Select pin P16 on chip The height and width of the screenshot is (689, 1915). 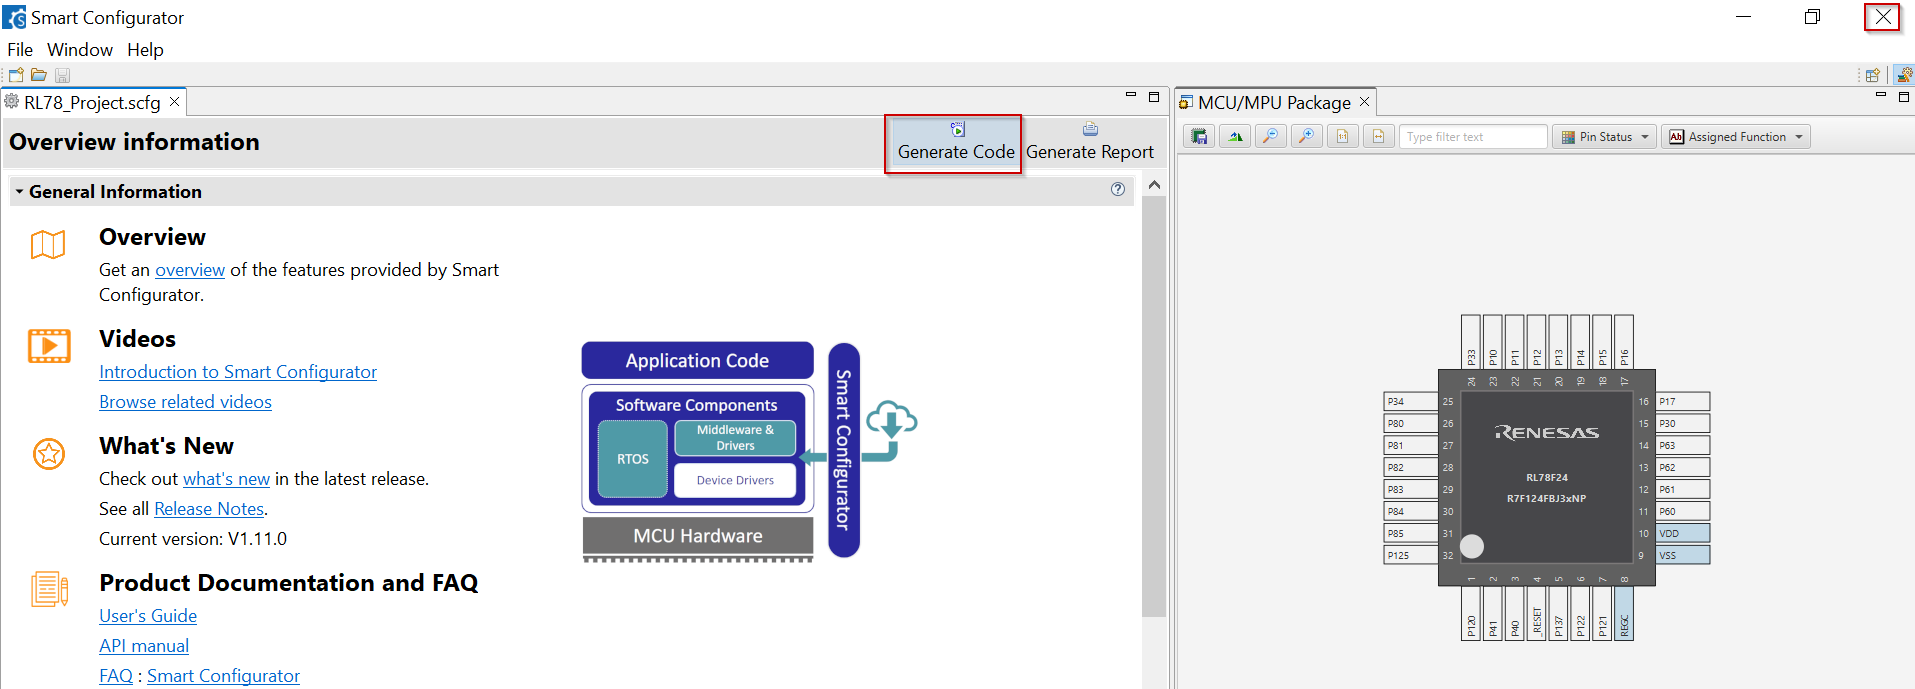point(1624,341)
